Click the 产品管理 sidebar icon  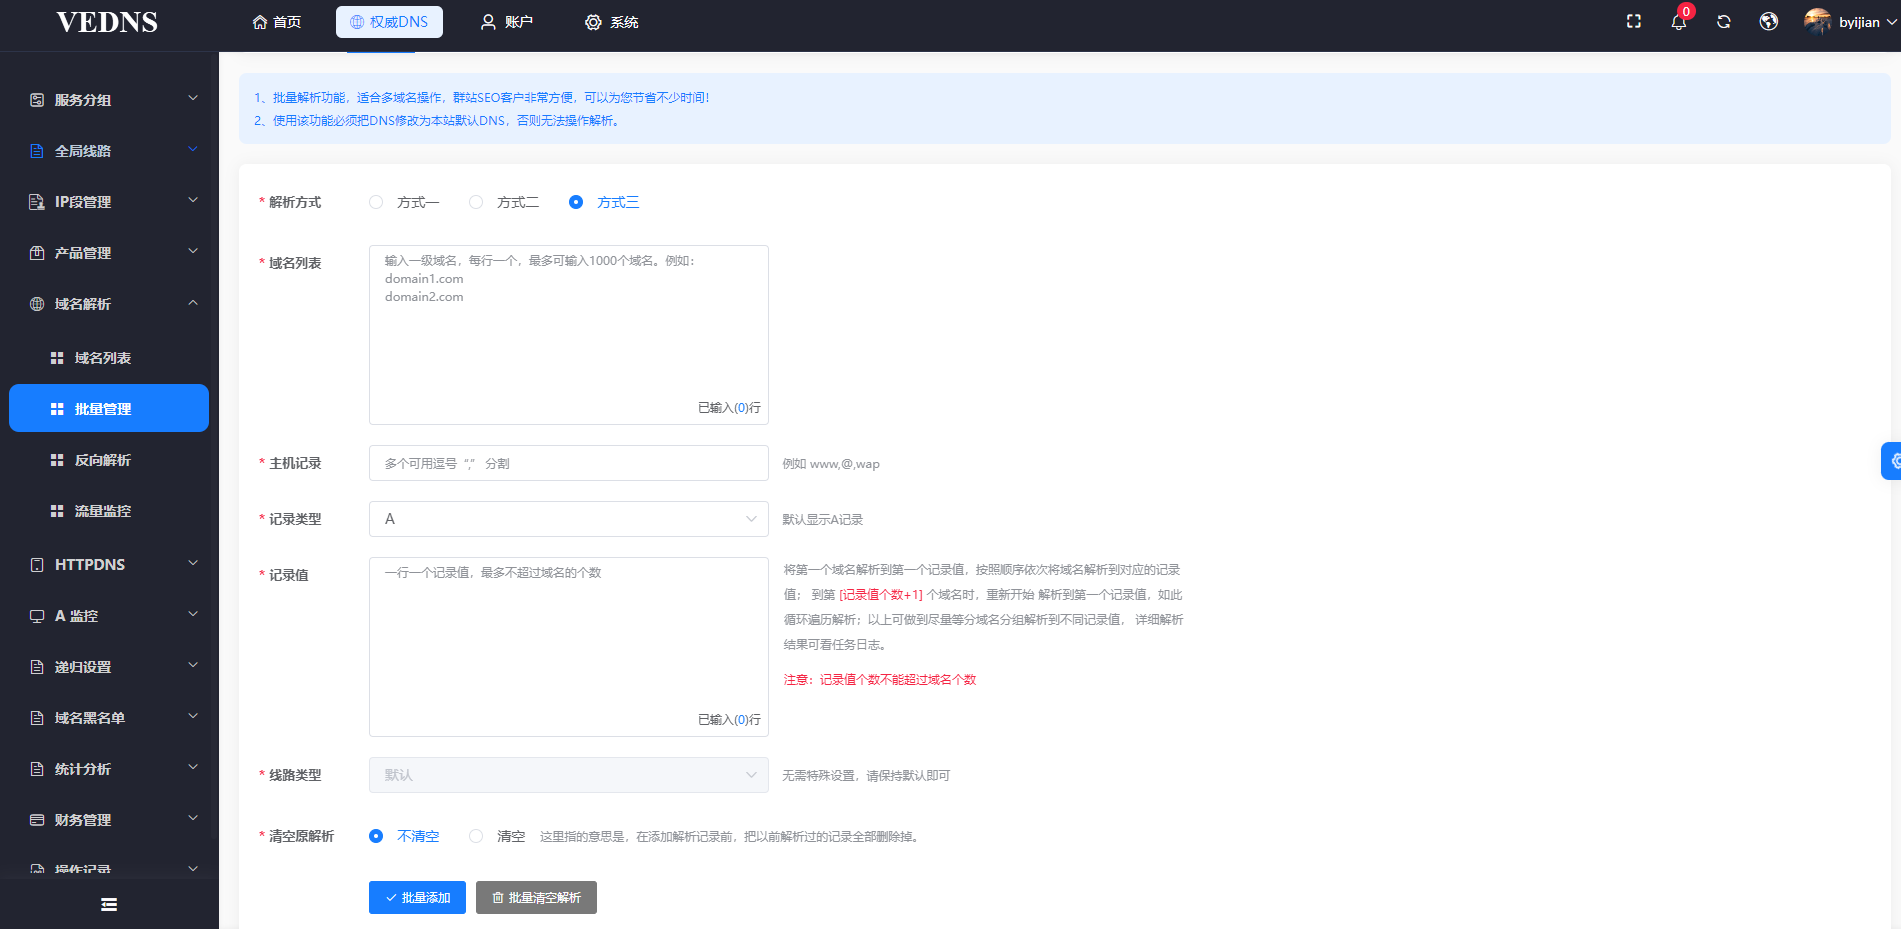click(37, 253)
